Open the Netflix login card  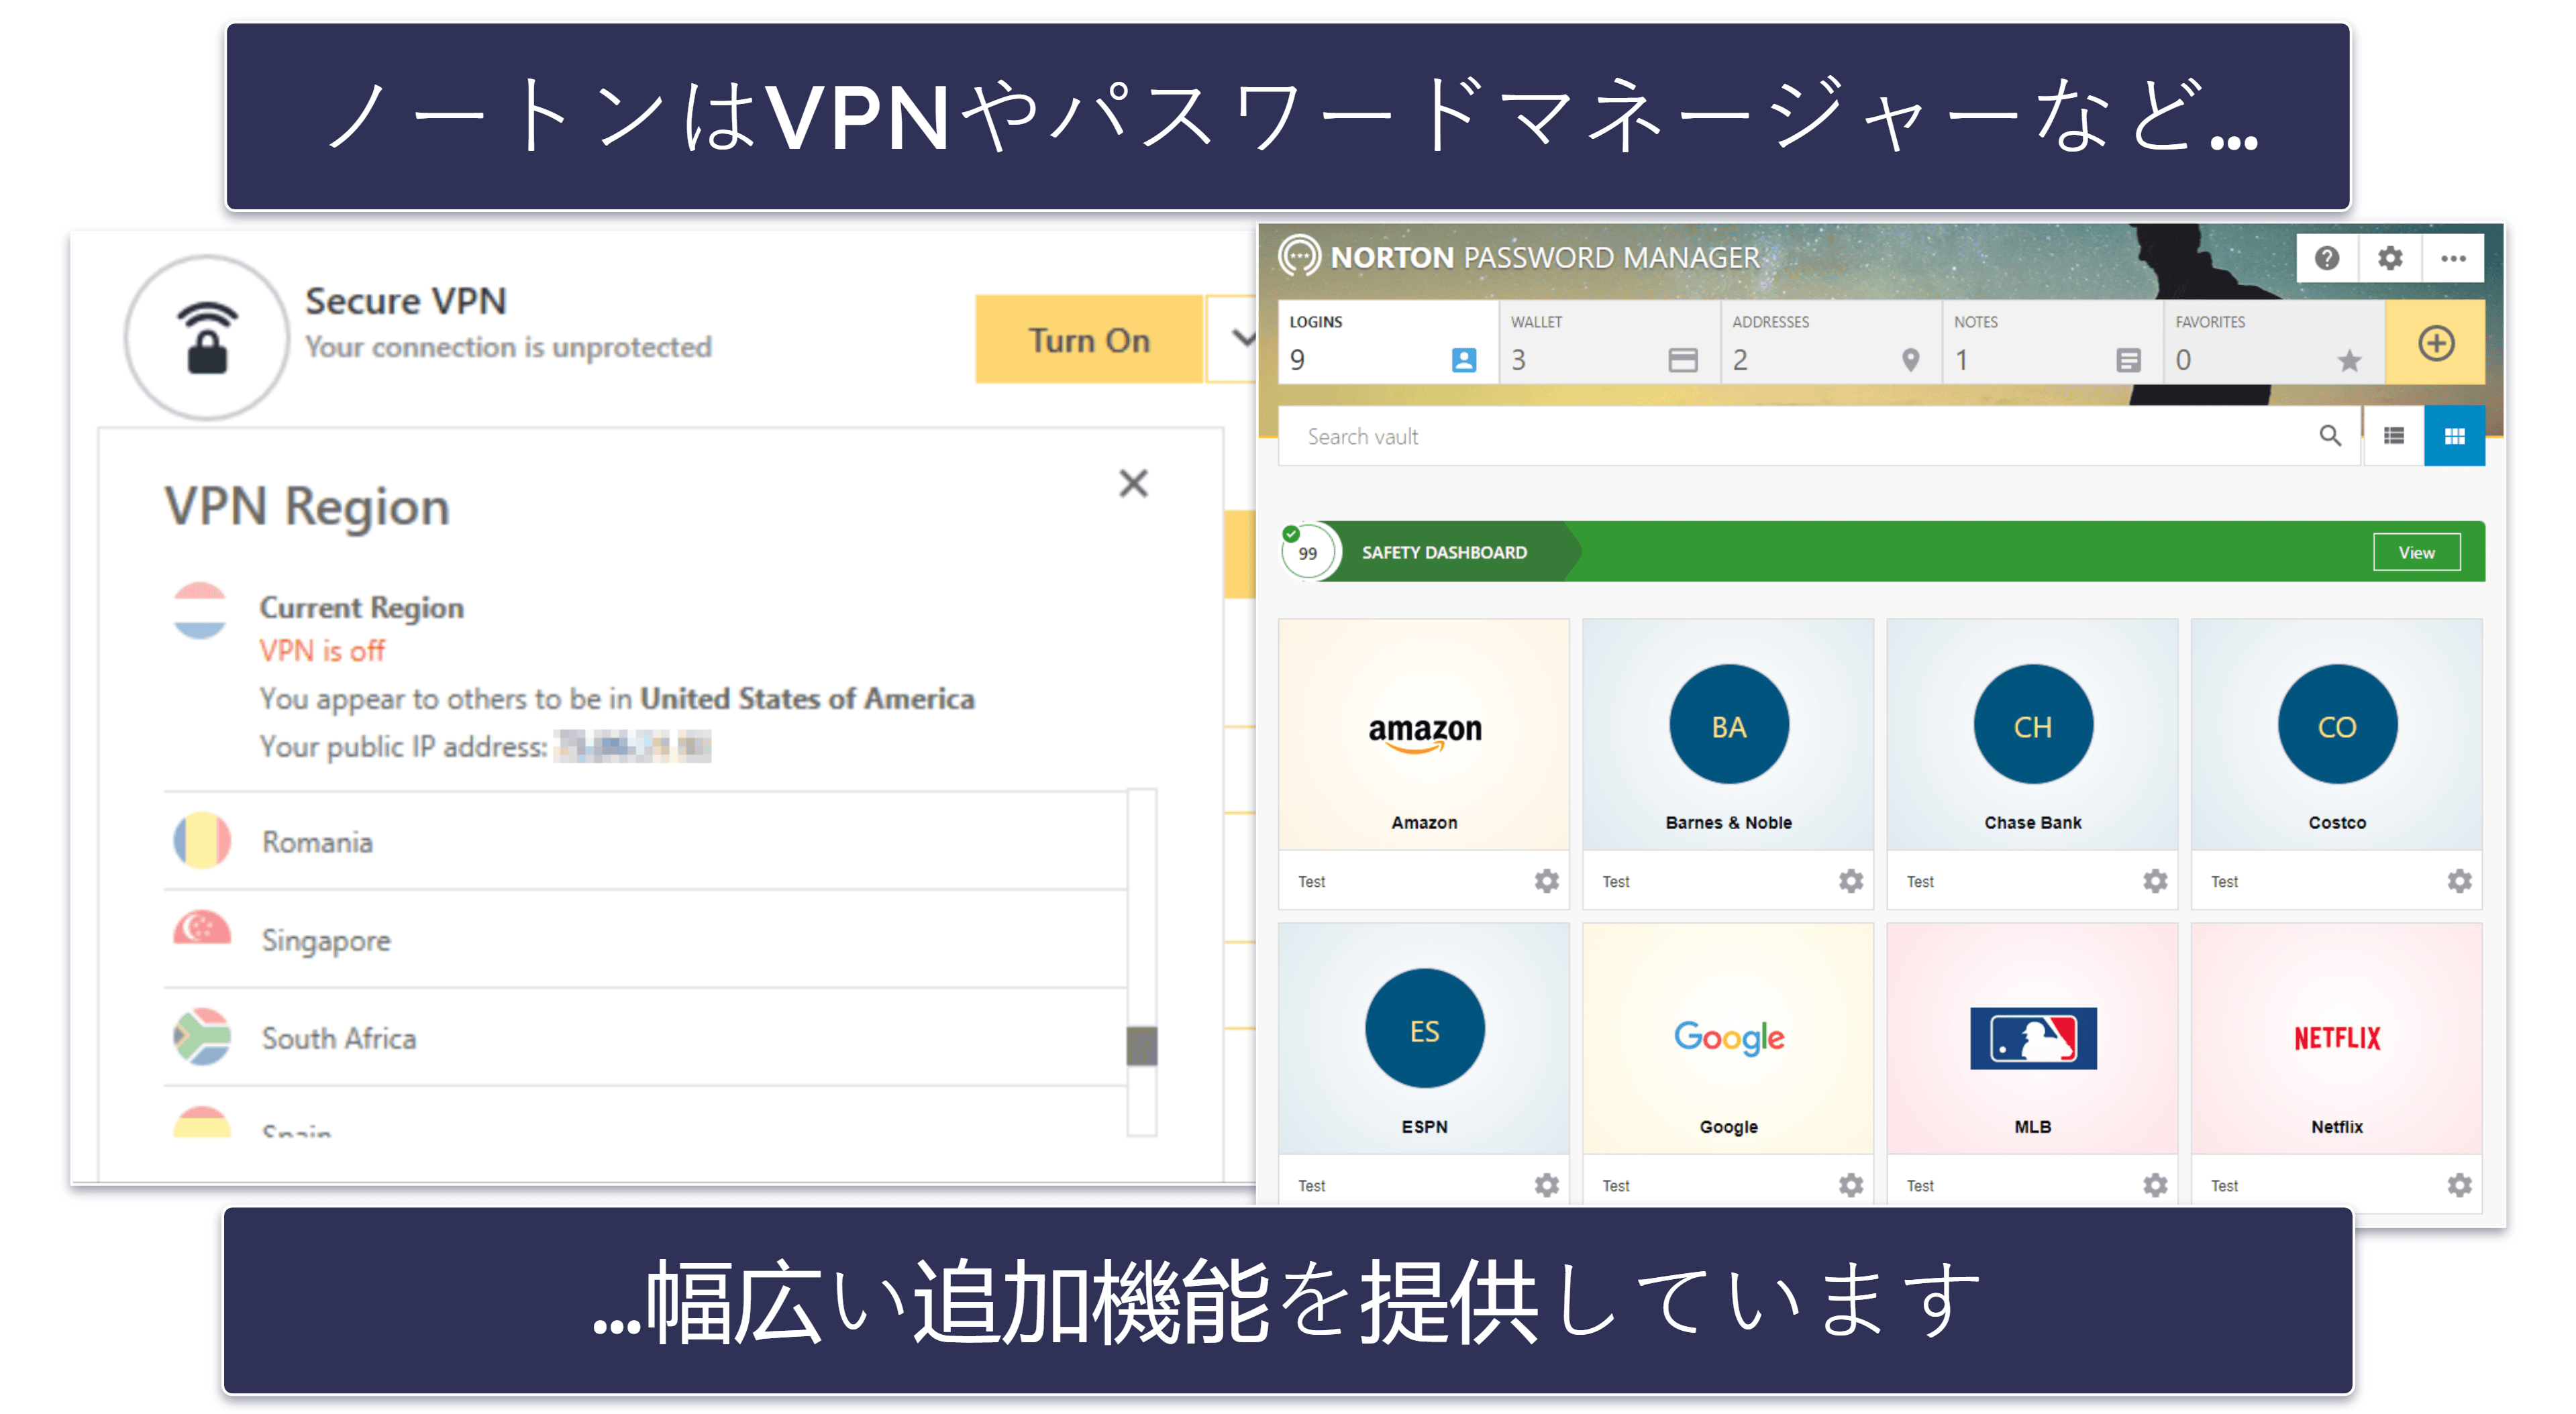pos(2337,1039)
